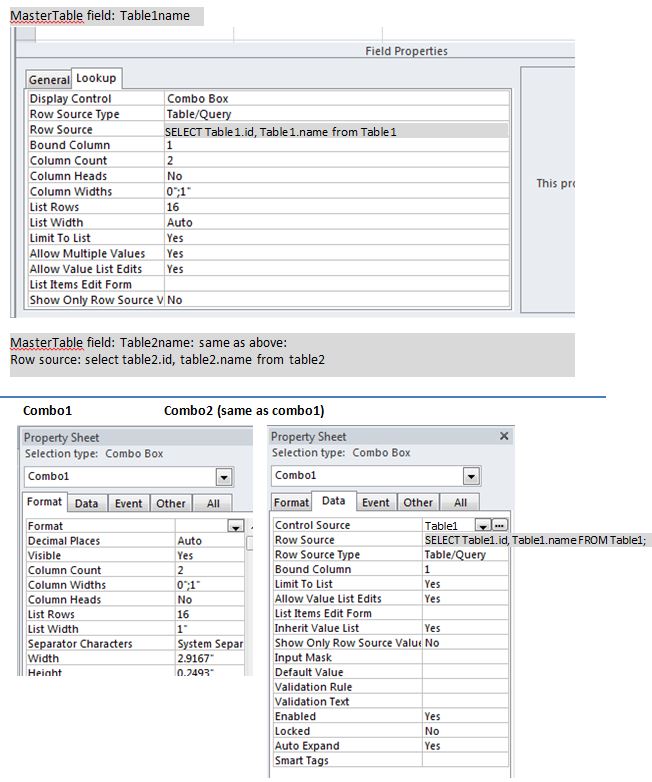Click the Validation Text property field
Viewport: 652px width, 782px height.
tap(465, 702)
